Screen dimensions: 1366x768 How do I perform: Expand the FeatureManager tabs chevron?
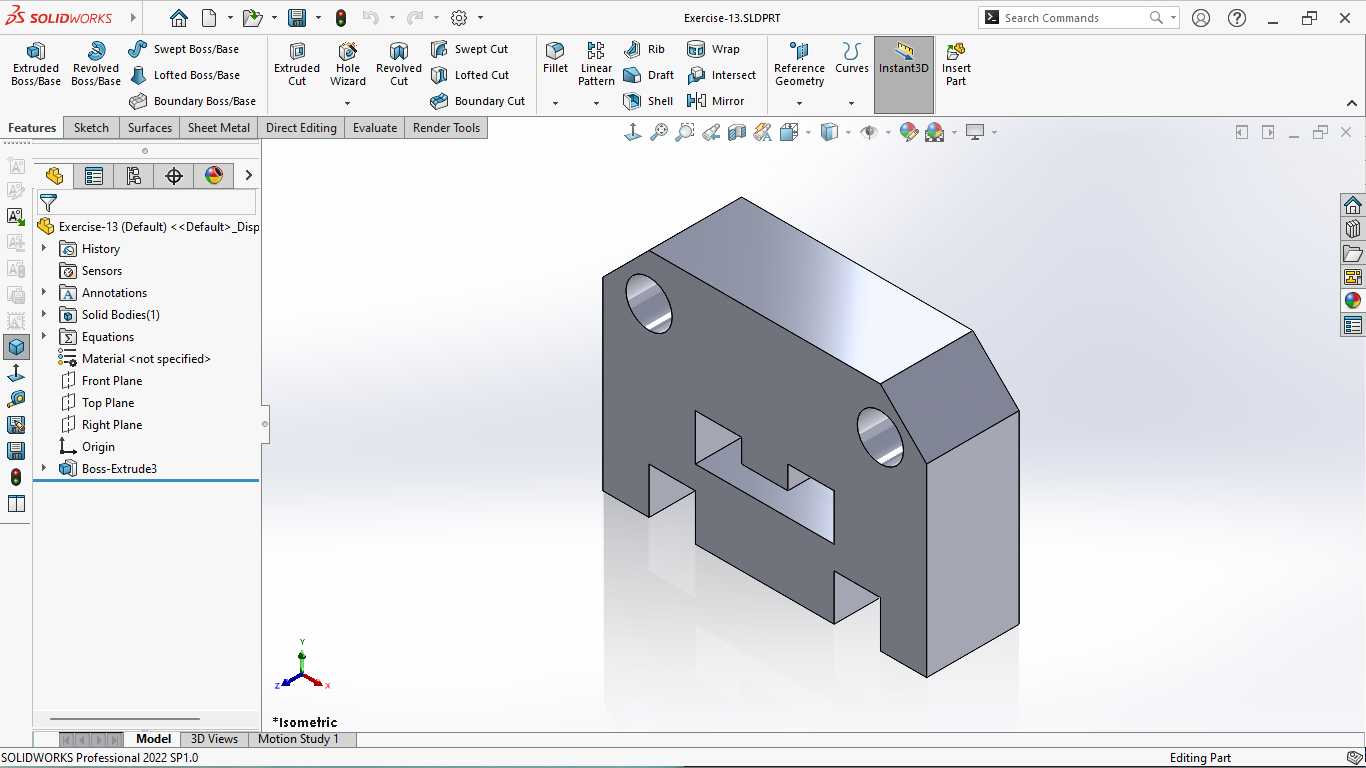pyautogui.click(x=248, y=176)
